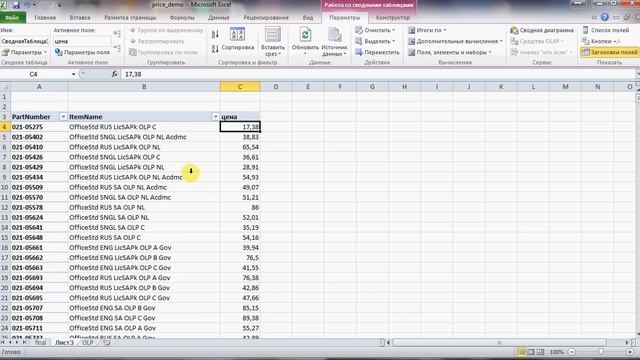Open the Выделить dropdown
This screenshot has width=640, height=360.
(375, 41)
